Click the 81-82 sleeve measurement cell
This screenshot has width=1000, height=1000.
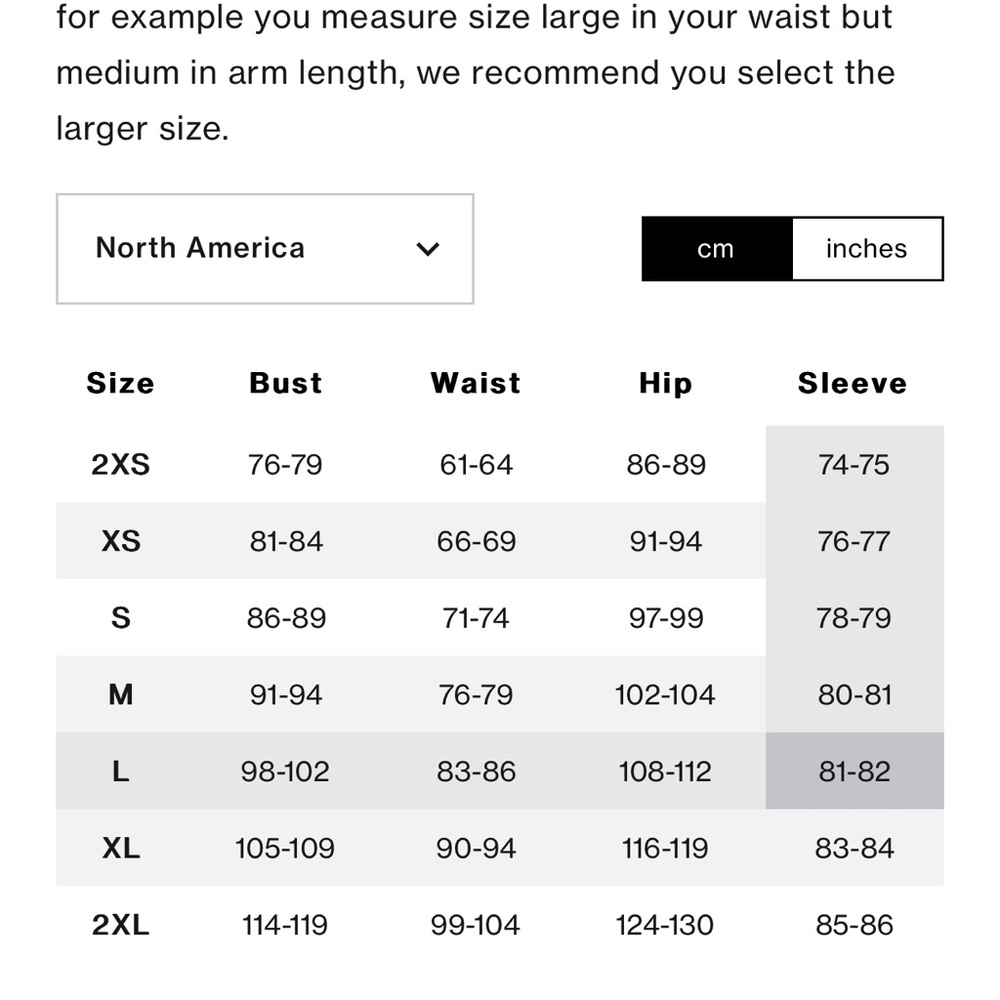click(x=855, y=771)
